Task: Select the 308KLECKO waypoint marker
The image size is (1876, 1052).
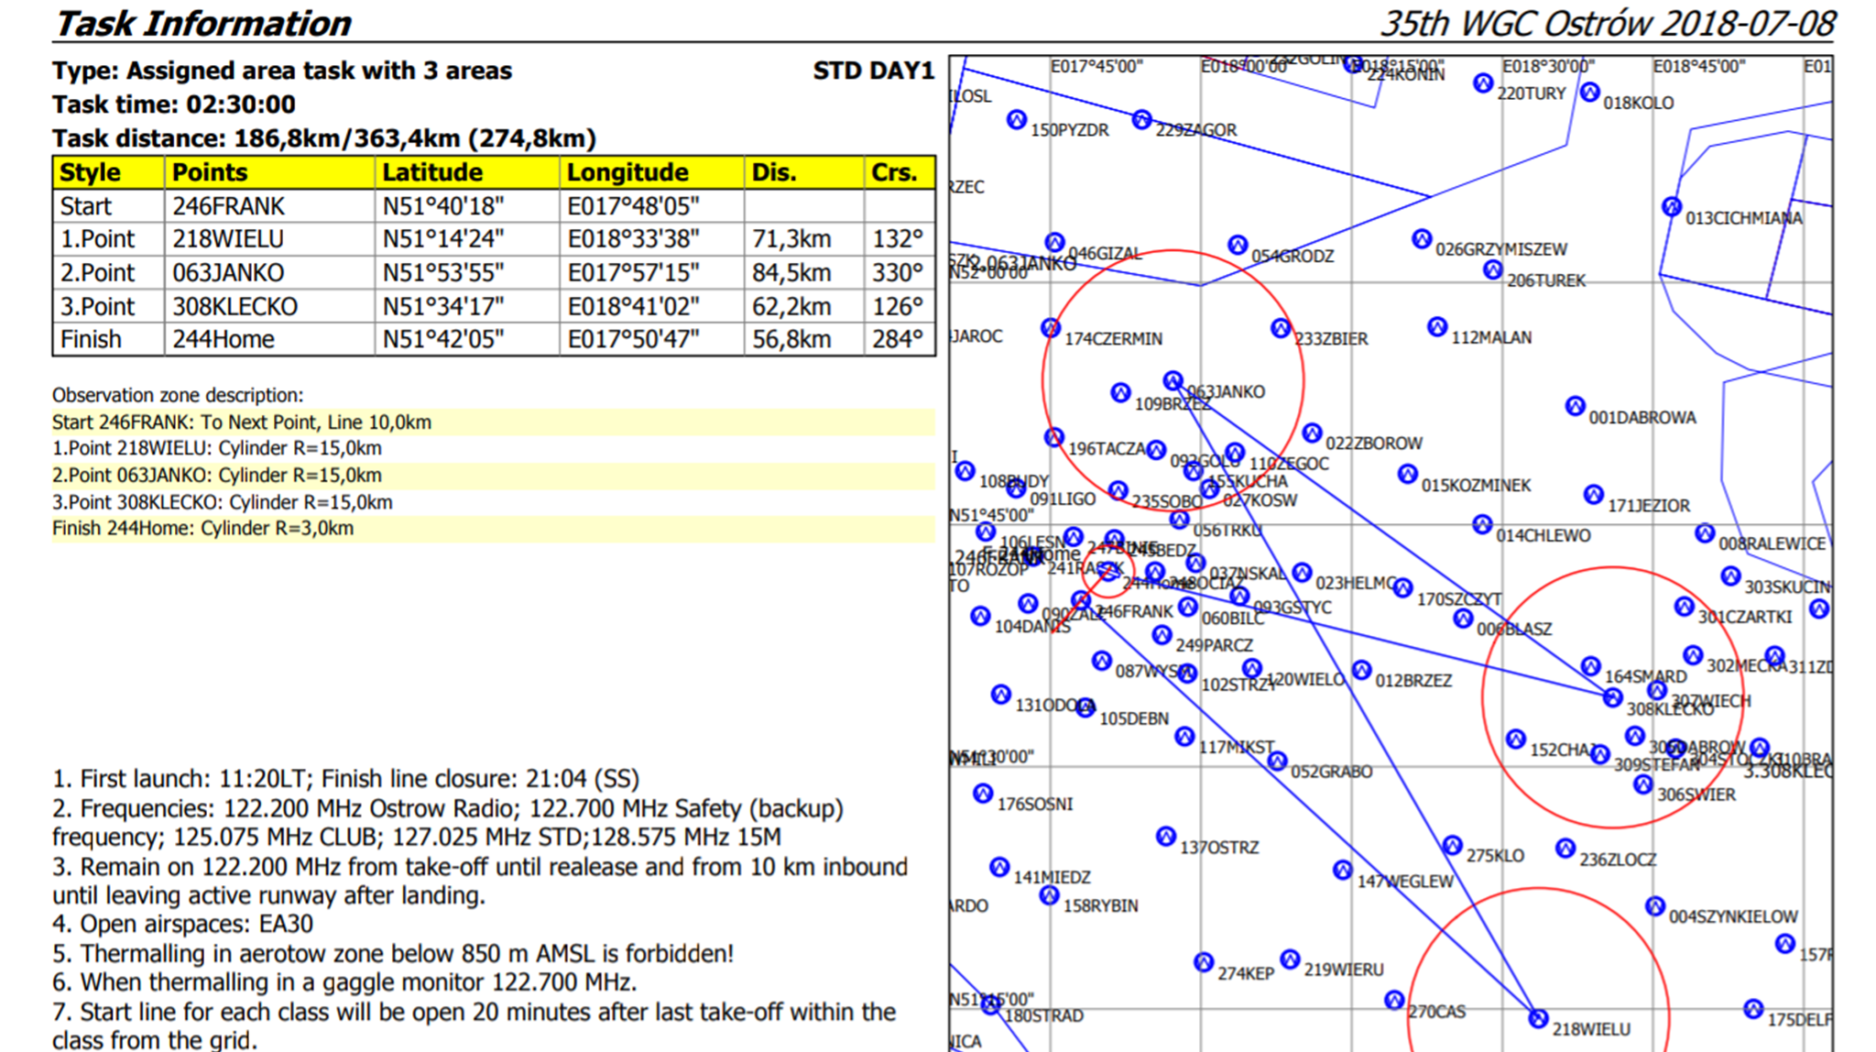Action: tap(1612, 698)
